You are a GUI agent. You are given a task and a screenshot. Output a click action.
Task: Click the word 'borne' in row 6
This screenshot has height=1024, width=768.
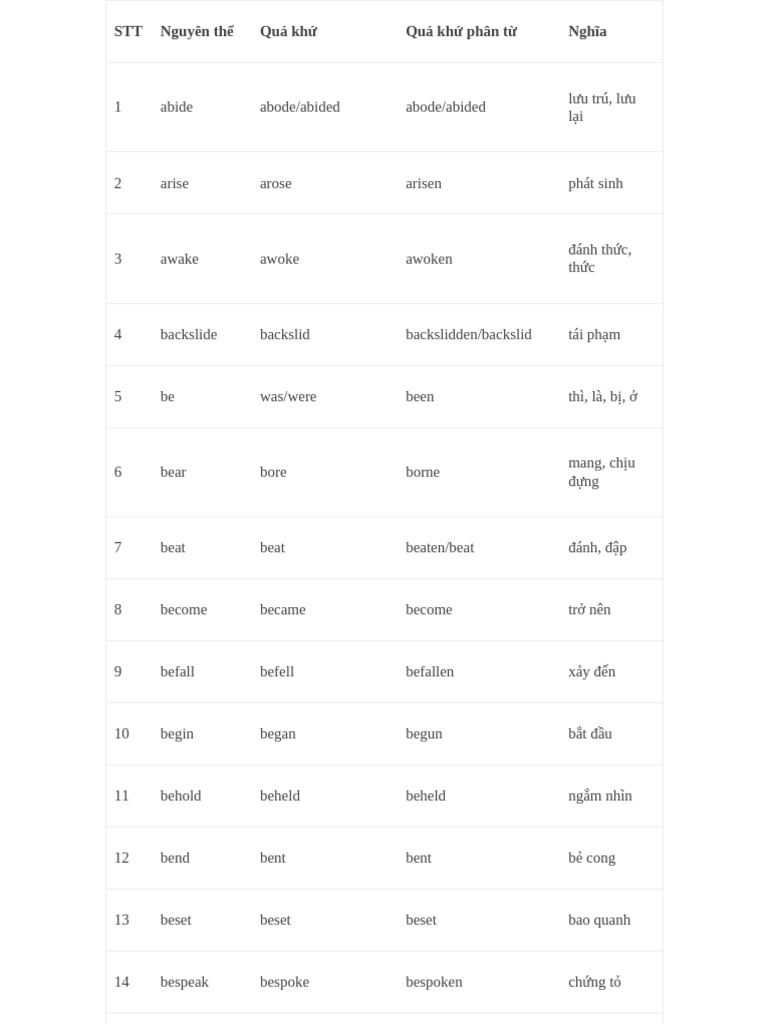[x=423, y=472]
